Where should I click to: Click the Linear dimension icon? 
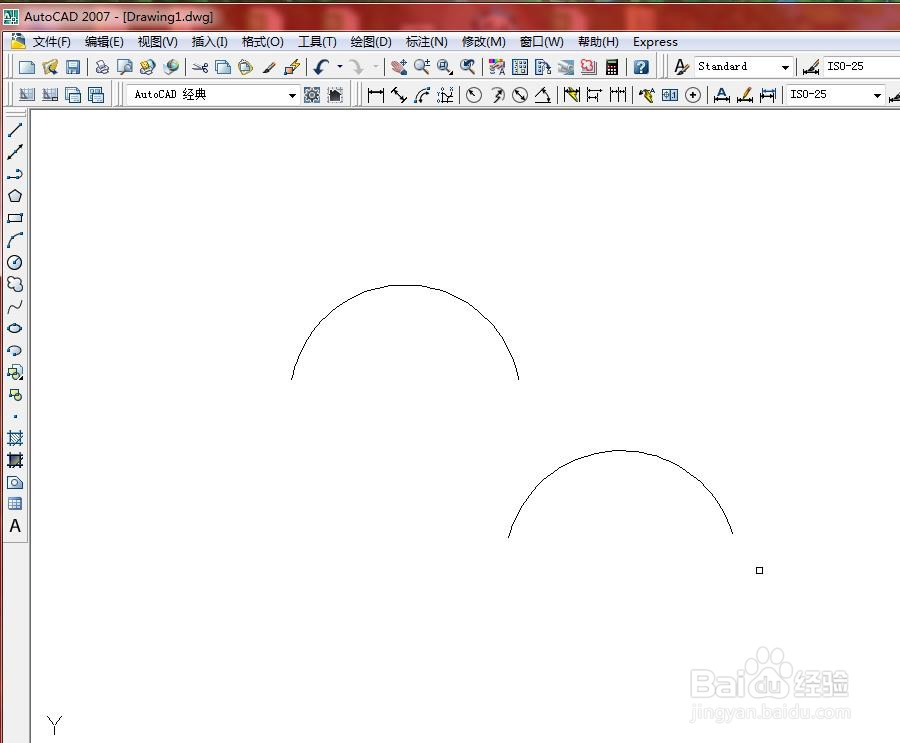pyautogui.click(x=375, y=95)
